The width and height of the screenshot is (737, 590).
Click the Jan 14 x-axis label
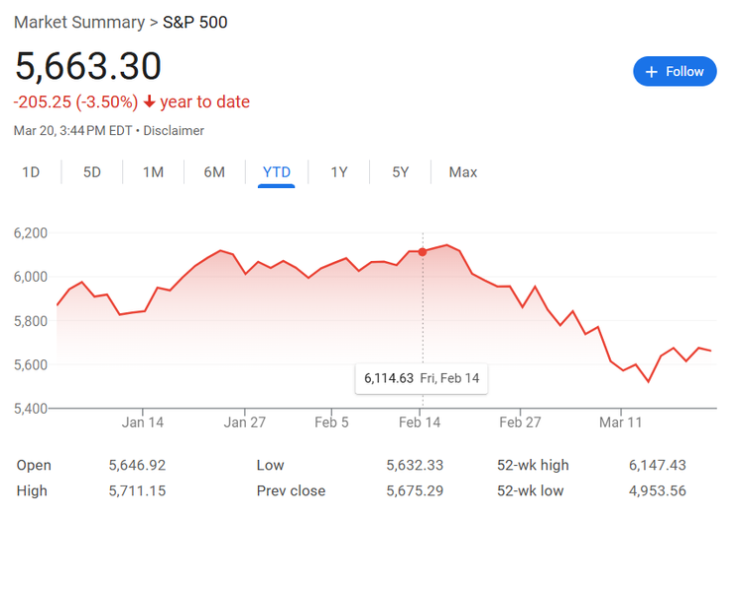click(x=143, y=422)
